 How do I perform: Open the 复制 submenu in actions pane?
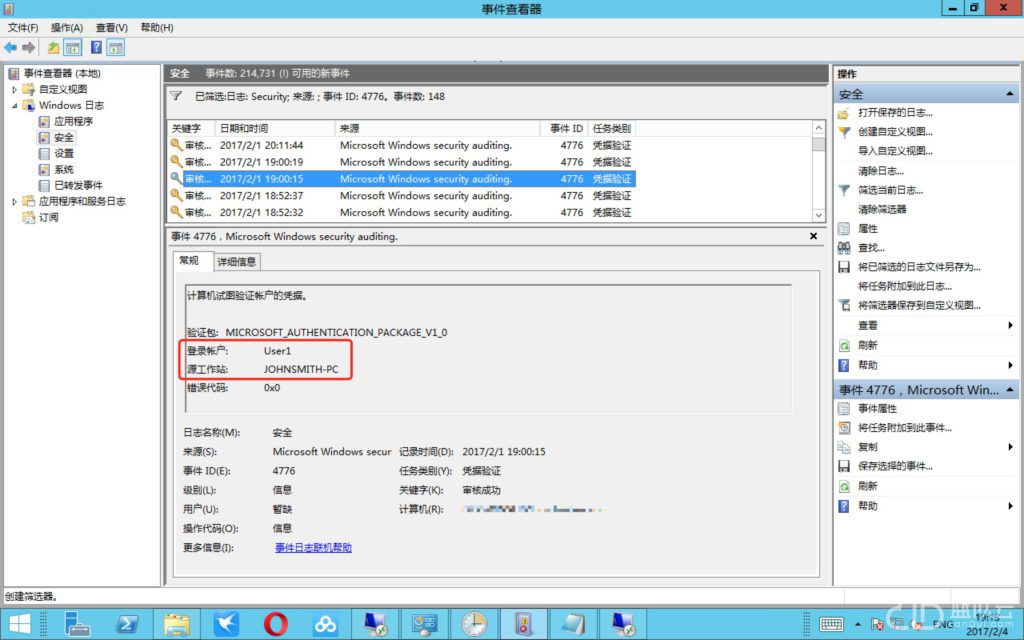pos(927,447)
